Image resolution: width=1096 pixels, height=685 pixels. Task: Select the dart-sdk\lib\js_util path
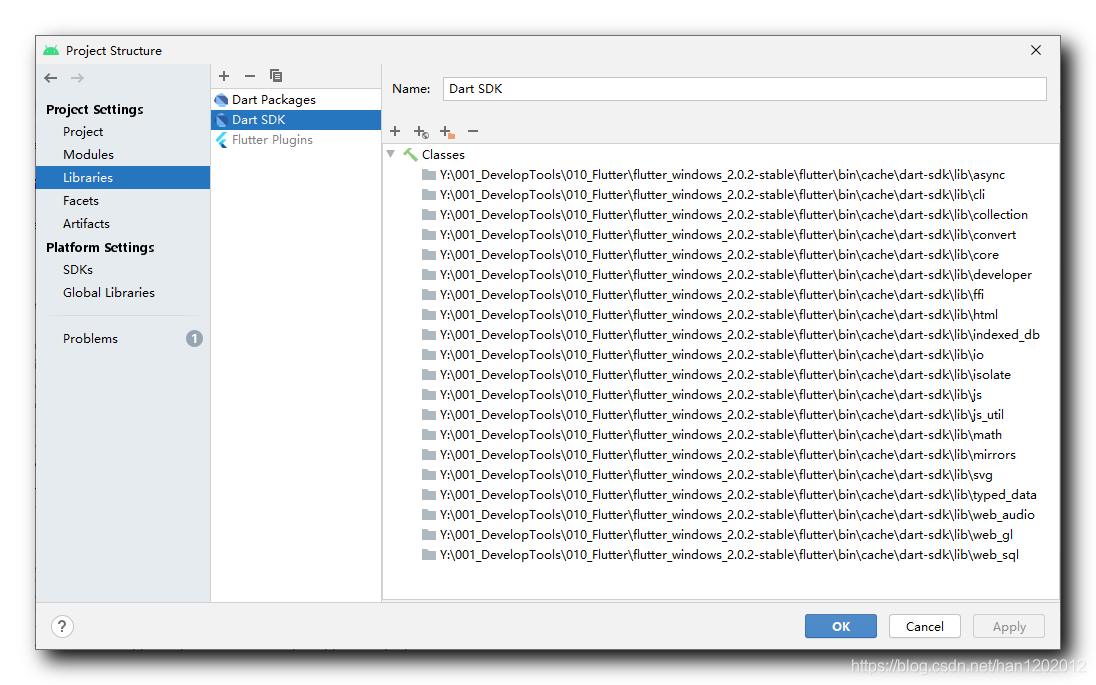point(721,414)
